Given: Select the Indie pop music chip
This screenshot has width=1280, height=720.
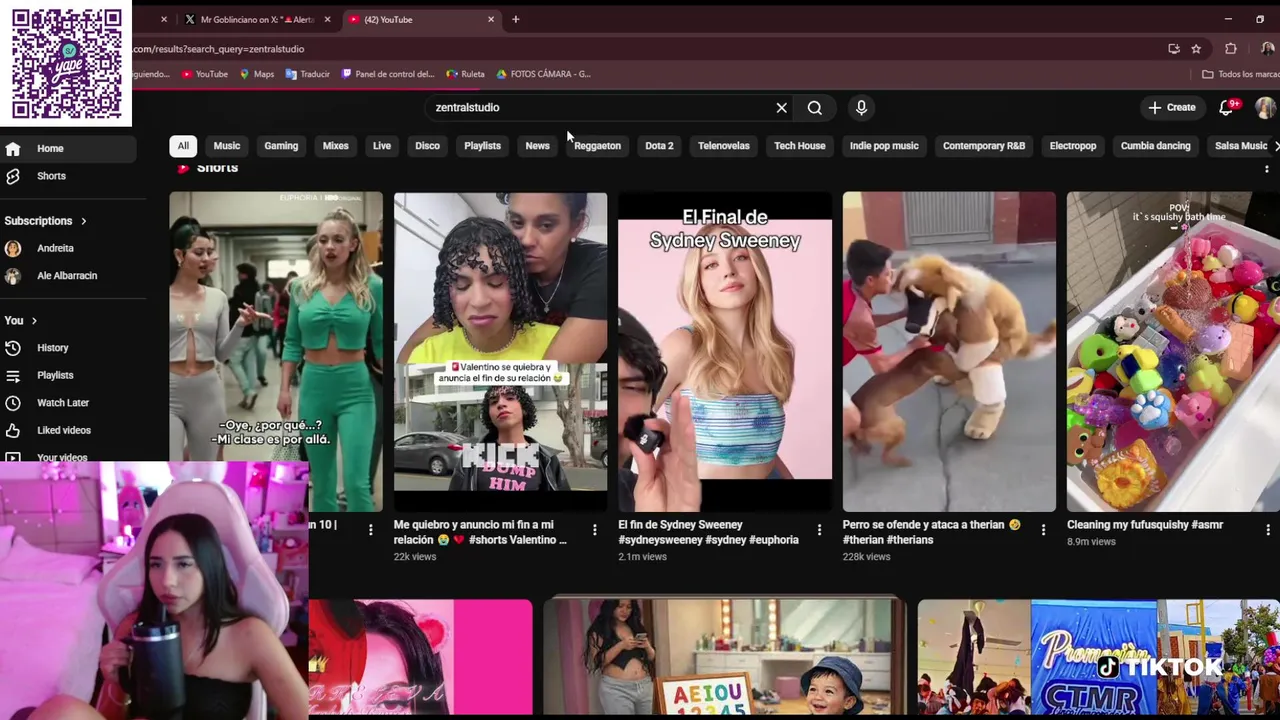Looking at the screenshot, I should tap(884, 146).
